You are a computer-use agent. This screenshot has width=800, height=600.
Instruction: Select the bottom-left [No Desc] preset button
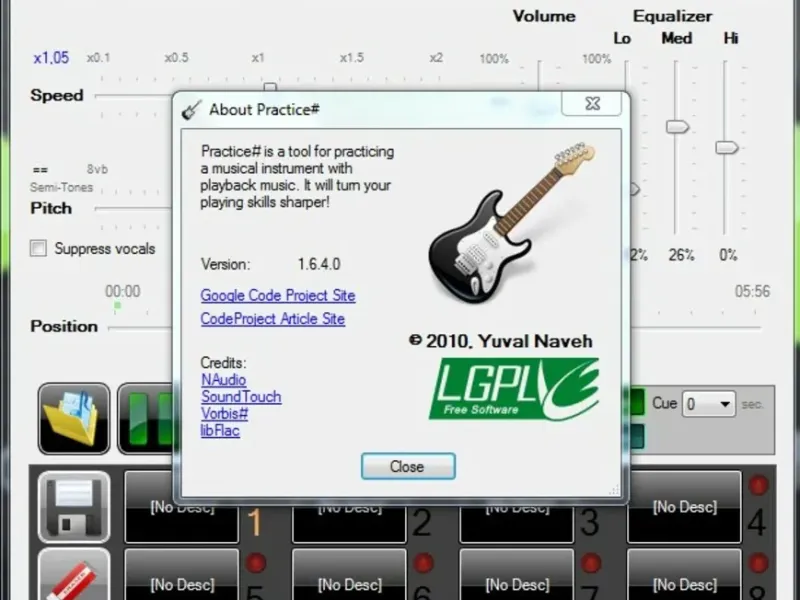click(182, 574)
